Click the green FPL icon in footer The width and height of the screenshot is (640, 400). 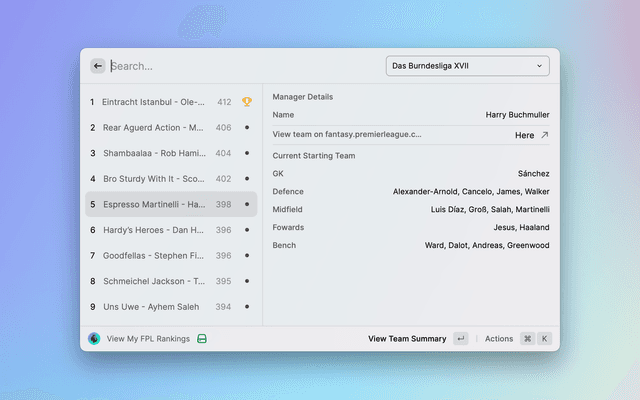pos(202,339)
